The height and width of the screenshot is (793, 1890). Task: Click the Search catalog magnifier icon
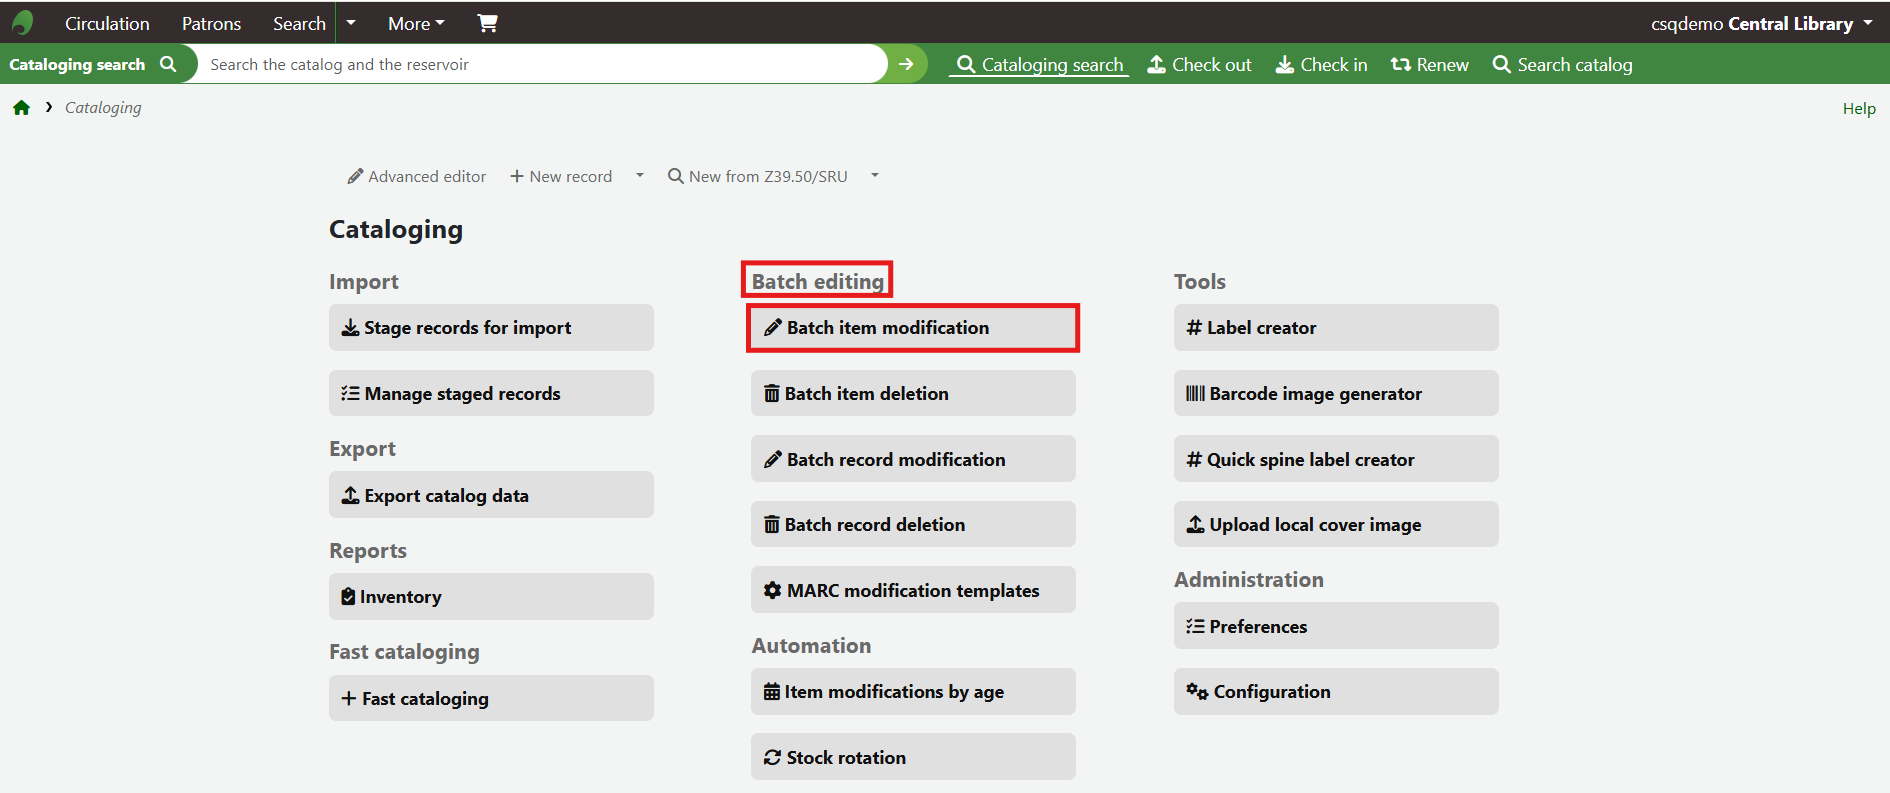[x=1501, y=65]
